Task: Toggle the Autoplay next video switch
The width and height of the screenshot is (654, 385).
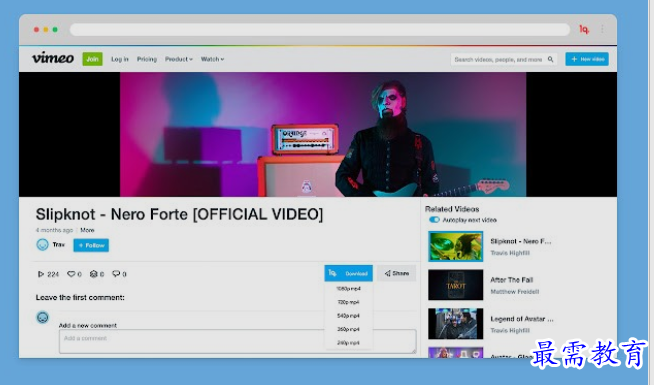Action: (434, 220)
